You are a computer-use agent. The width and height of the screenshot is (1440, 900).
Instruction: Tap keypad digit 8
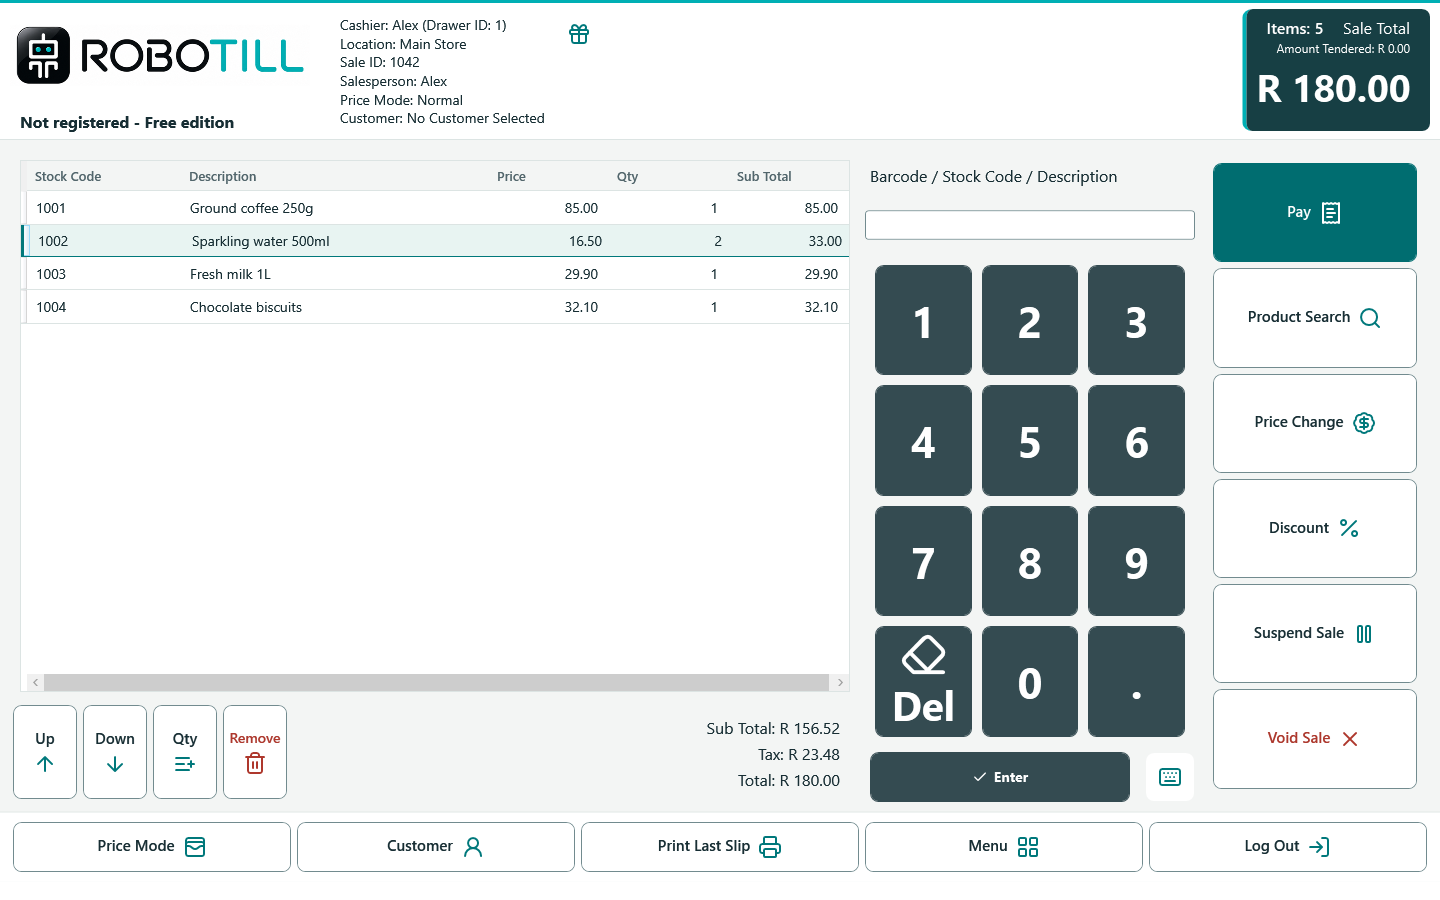[x=1030, y=561]
